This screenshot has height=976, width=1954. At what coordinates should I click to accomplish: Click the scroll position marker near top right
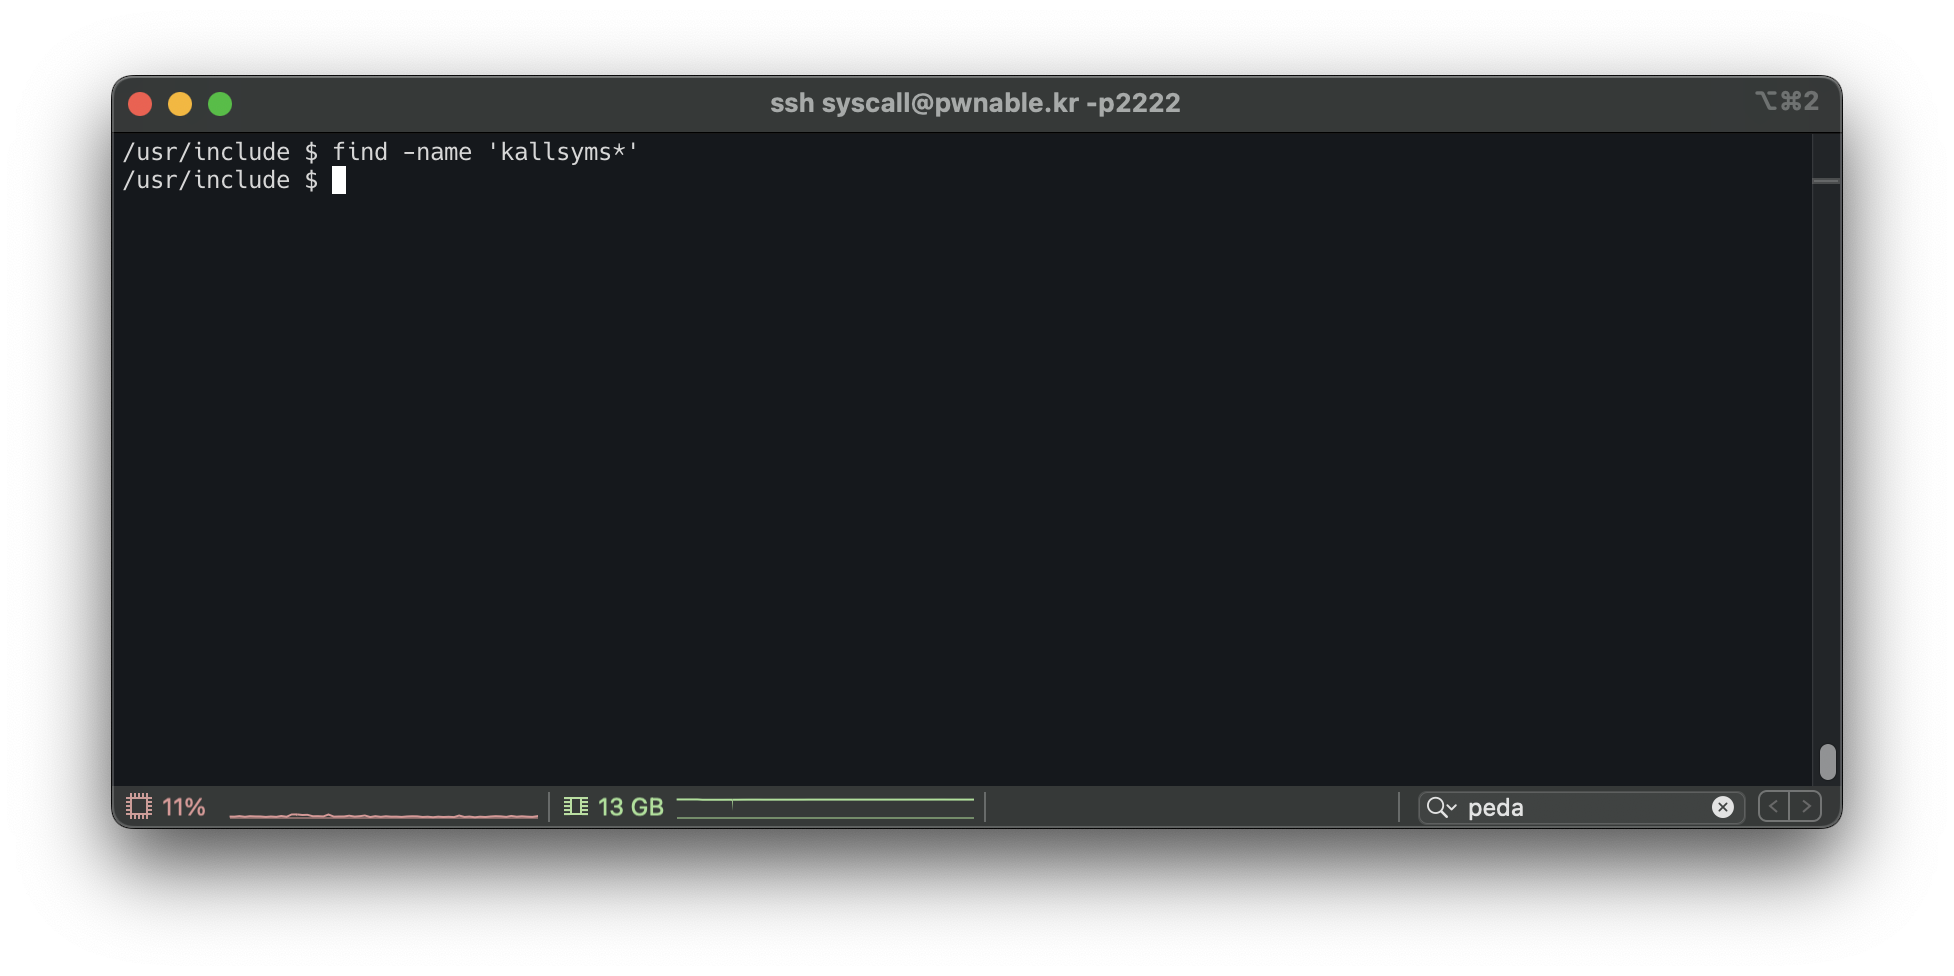pos(1826,181)
